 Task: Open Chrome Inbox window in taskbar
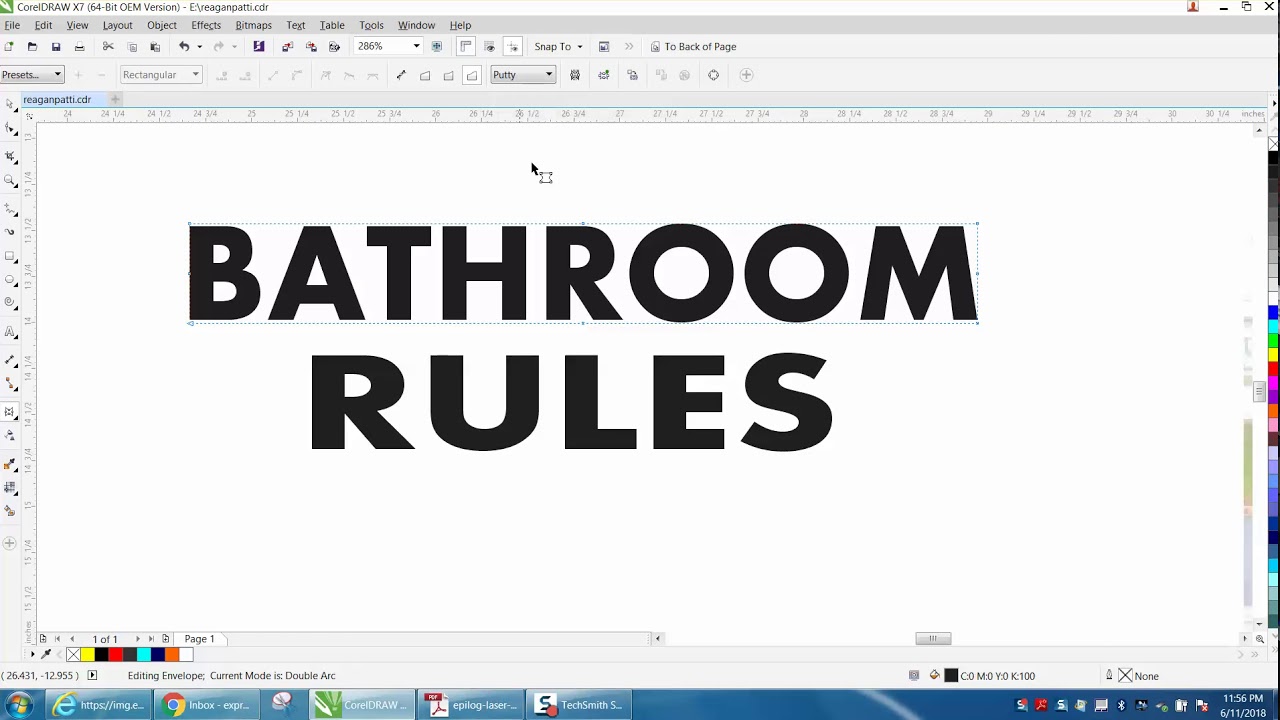click(207, 705)
